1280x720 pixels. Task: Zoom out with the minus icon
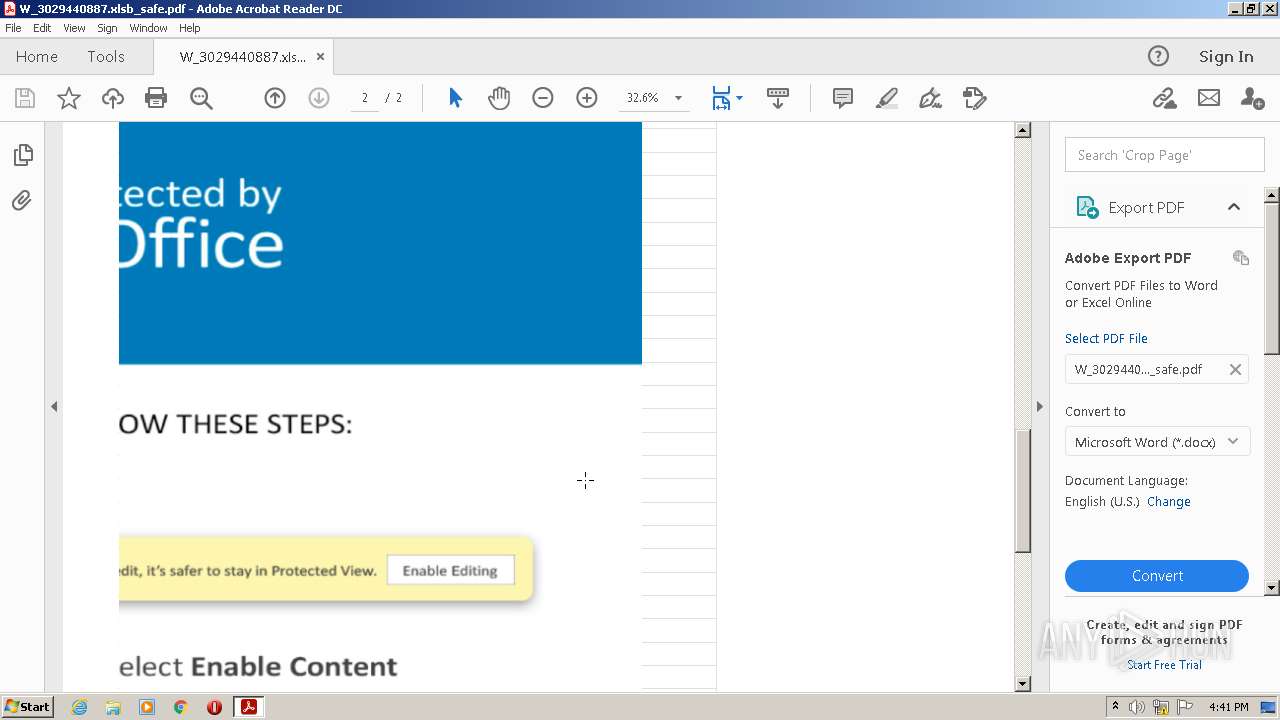[543, 98]
